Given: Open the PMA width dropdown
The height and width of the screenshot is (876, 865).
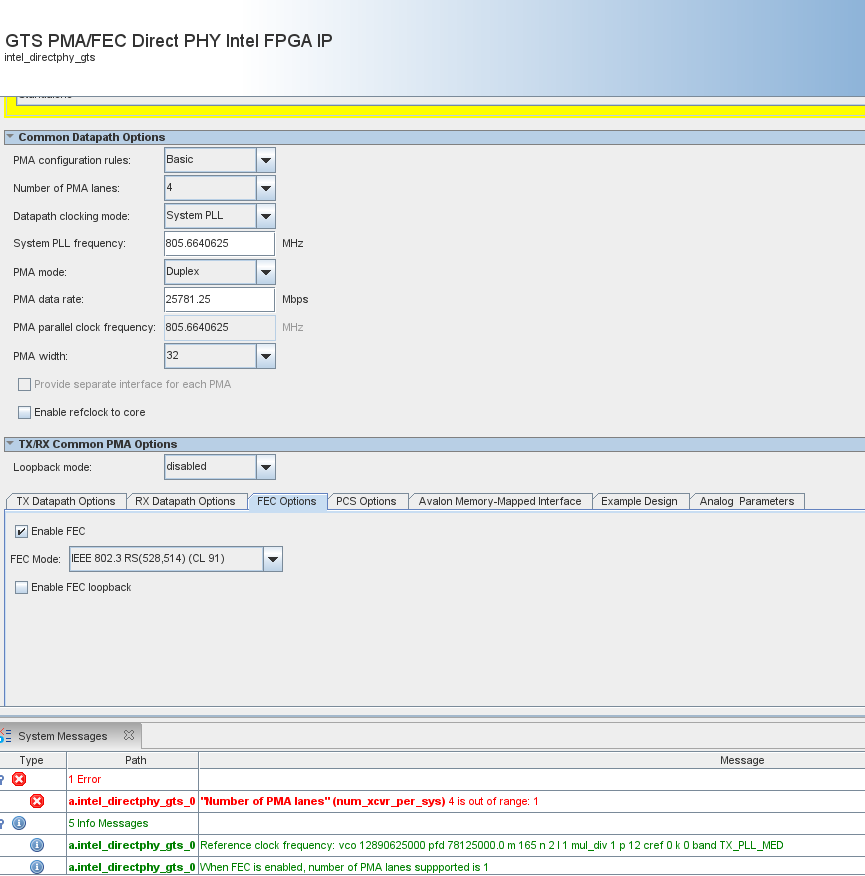Looking at the screenshot, I should [266, 356].
